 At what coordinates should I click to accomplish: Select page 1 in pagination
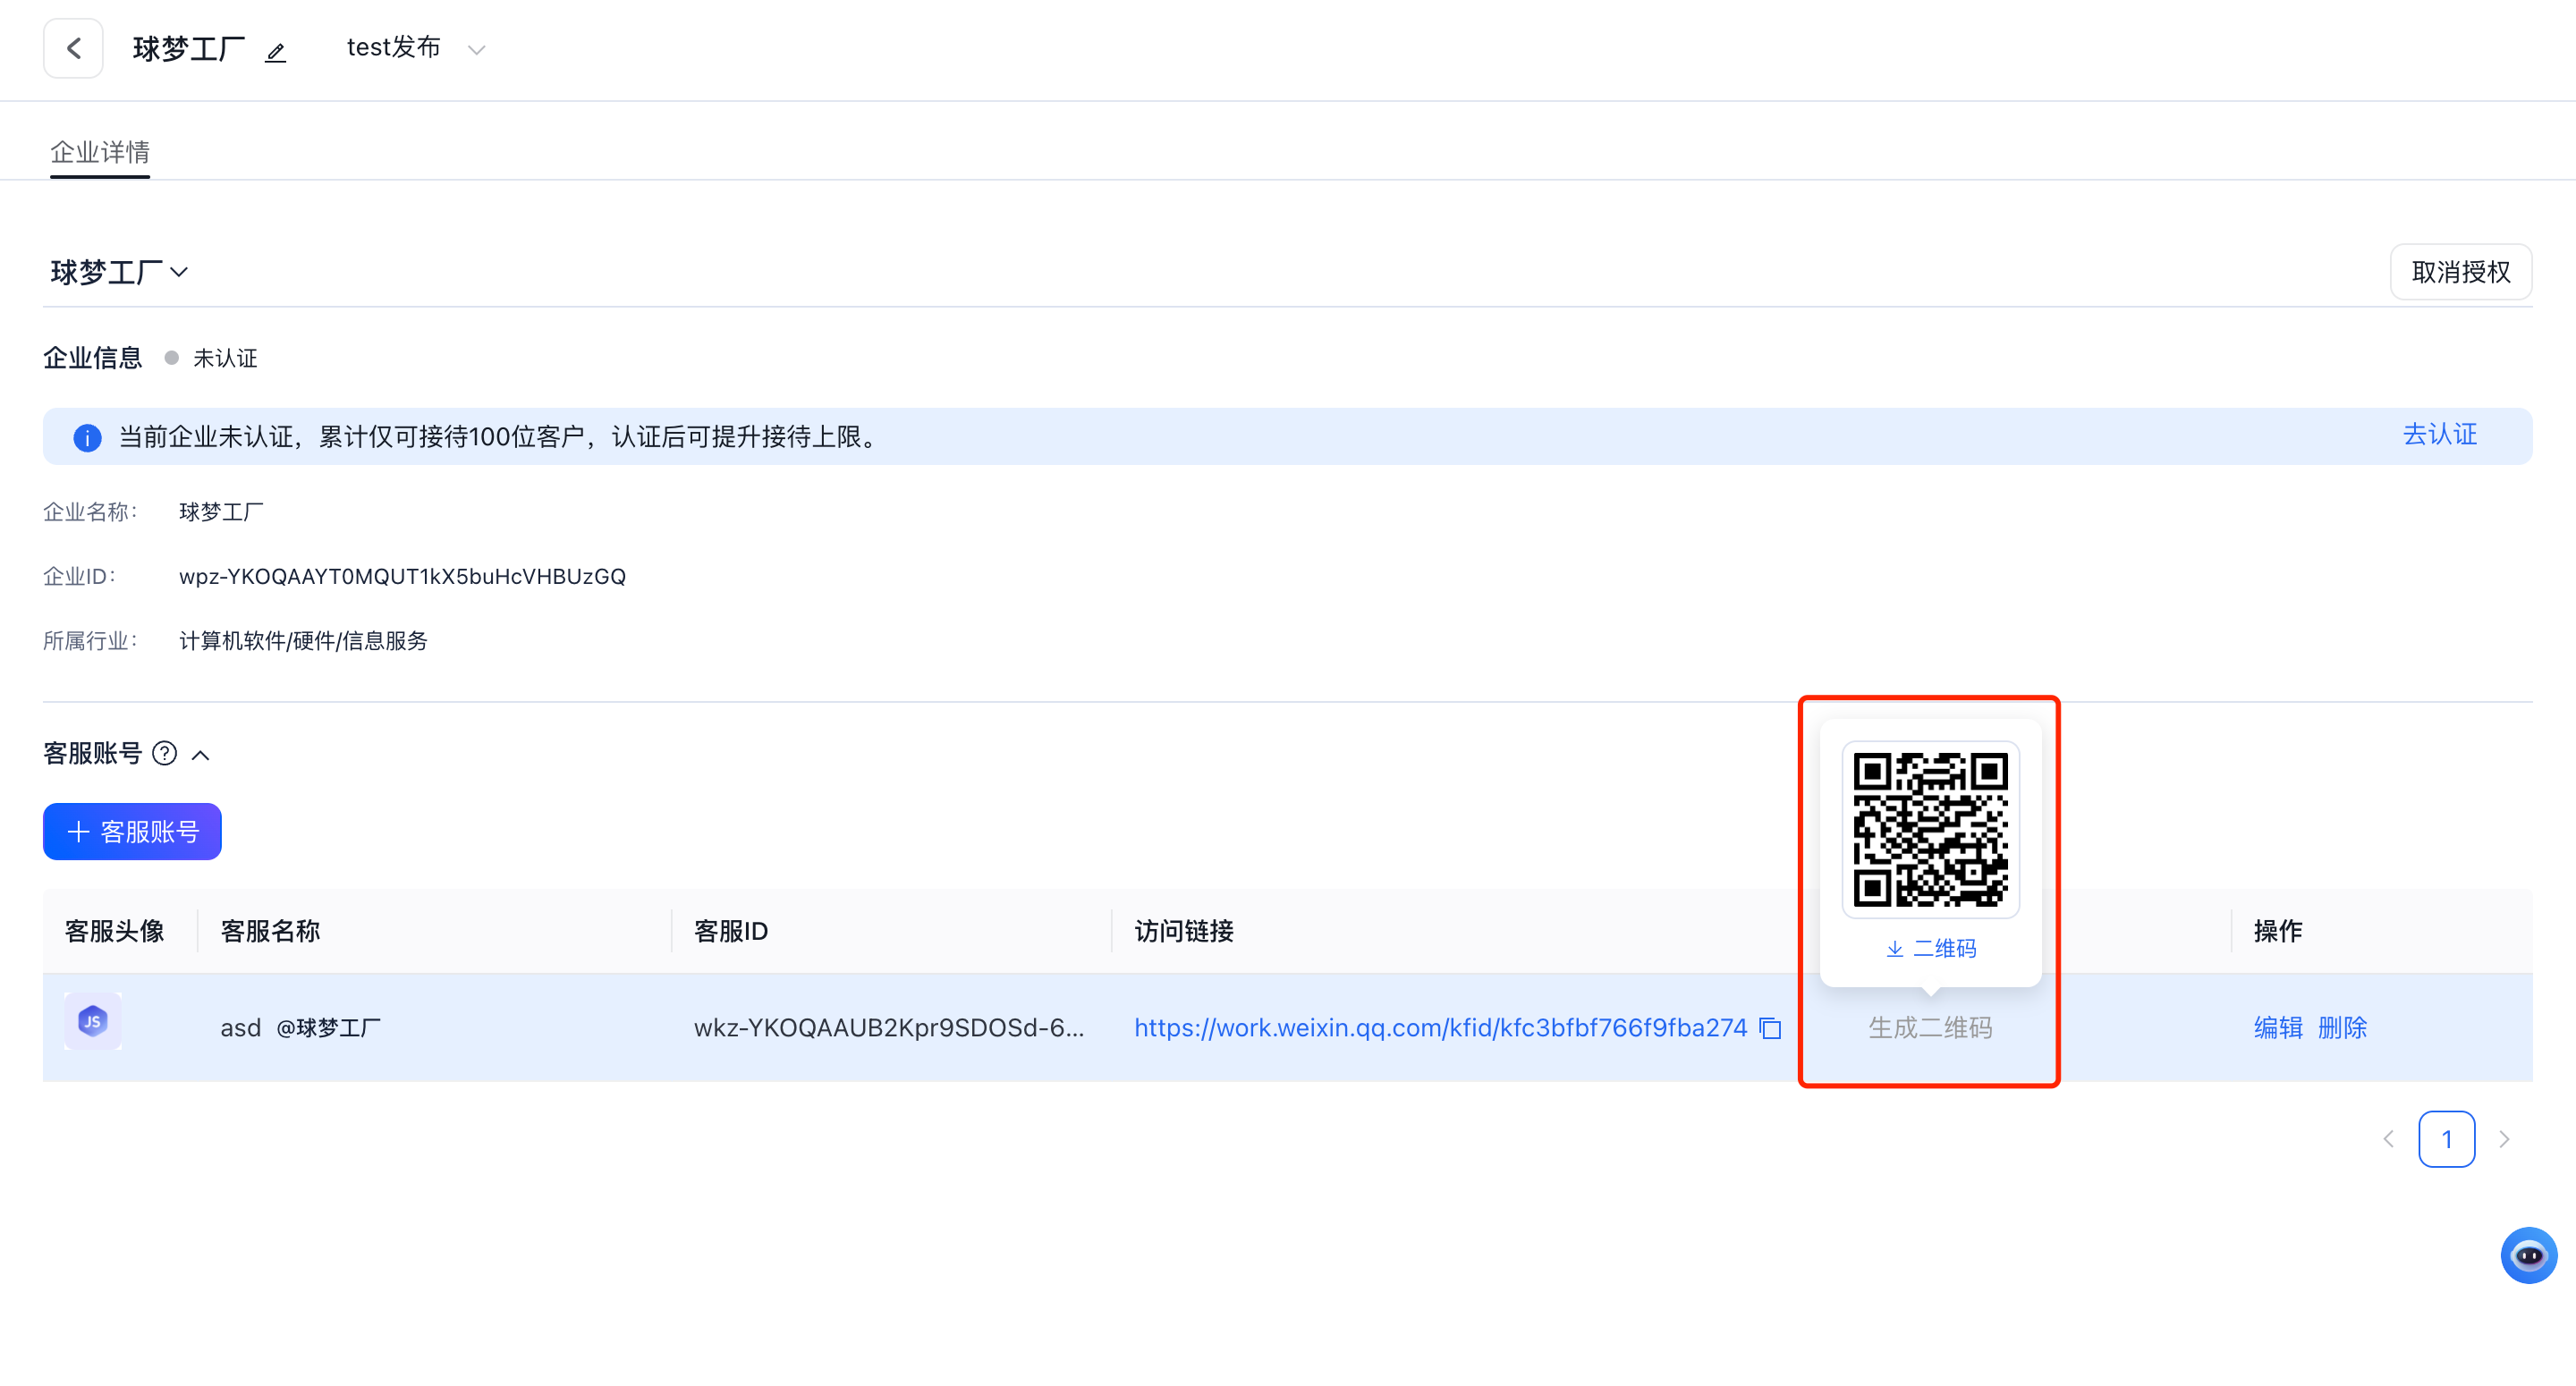pos(2447,1139)
